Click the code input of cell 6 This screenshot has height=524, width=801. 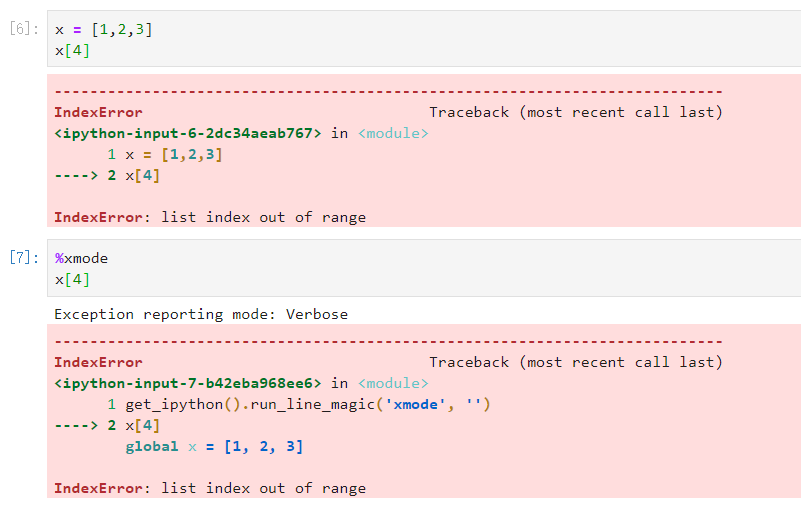[x=424, y=39]
